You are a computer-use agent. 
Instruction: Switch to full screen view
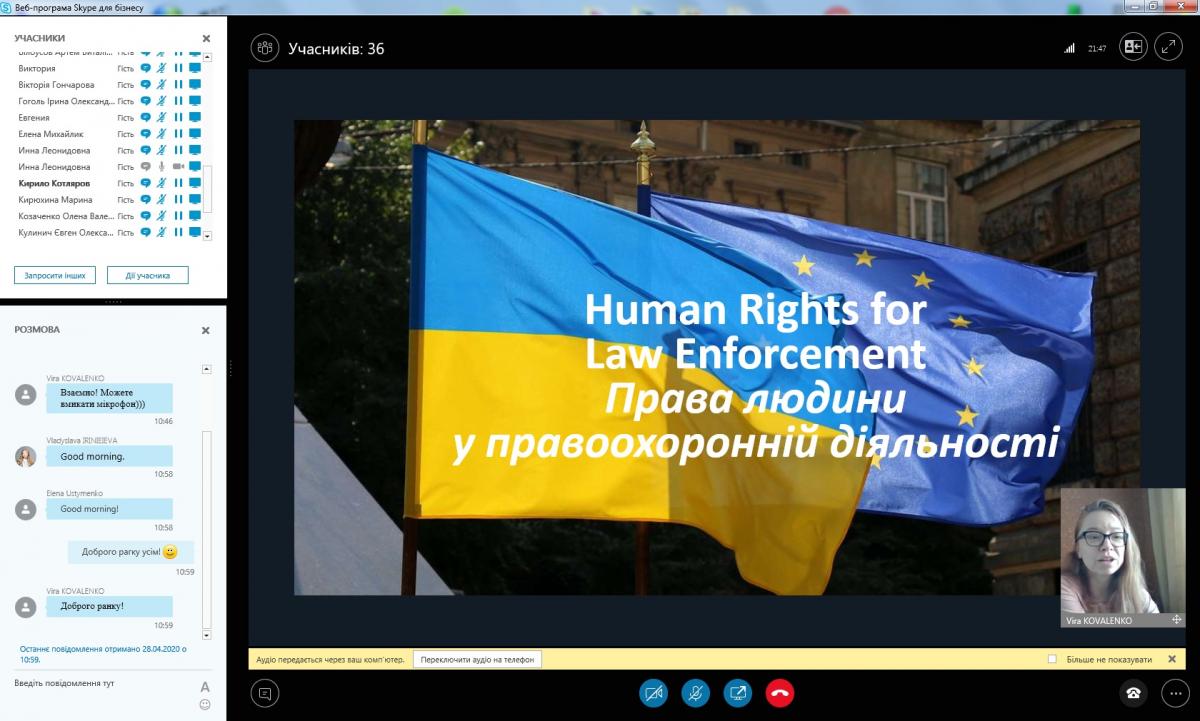pyautogui.click(x=1168, y=47)
